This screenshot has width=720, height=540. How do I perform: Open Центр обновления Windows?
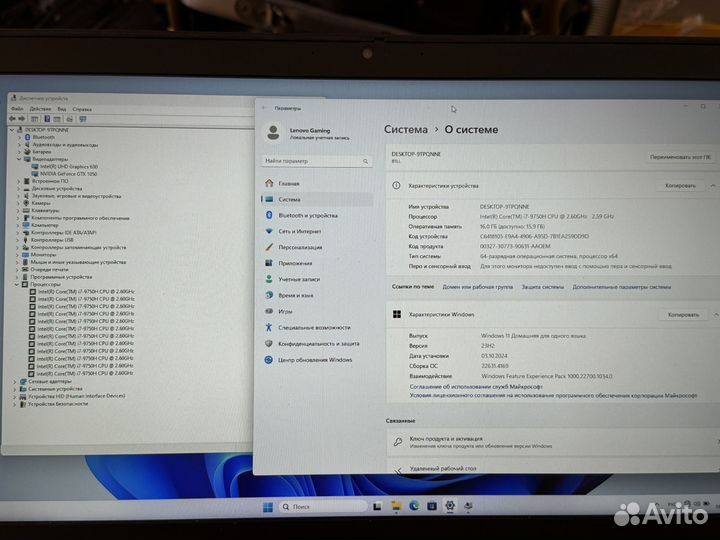317,360
